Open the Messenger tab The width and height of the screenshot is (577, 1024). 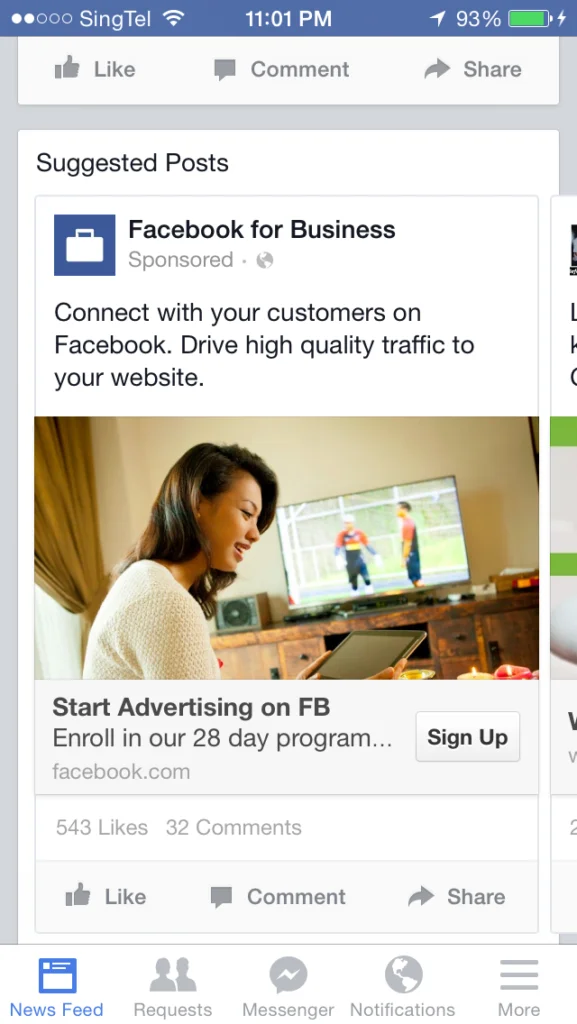click(288, 987)
